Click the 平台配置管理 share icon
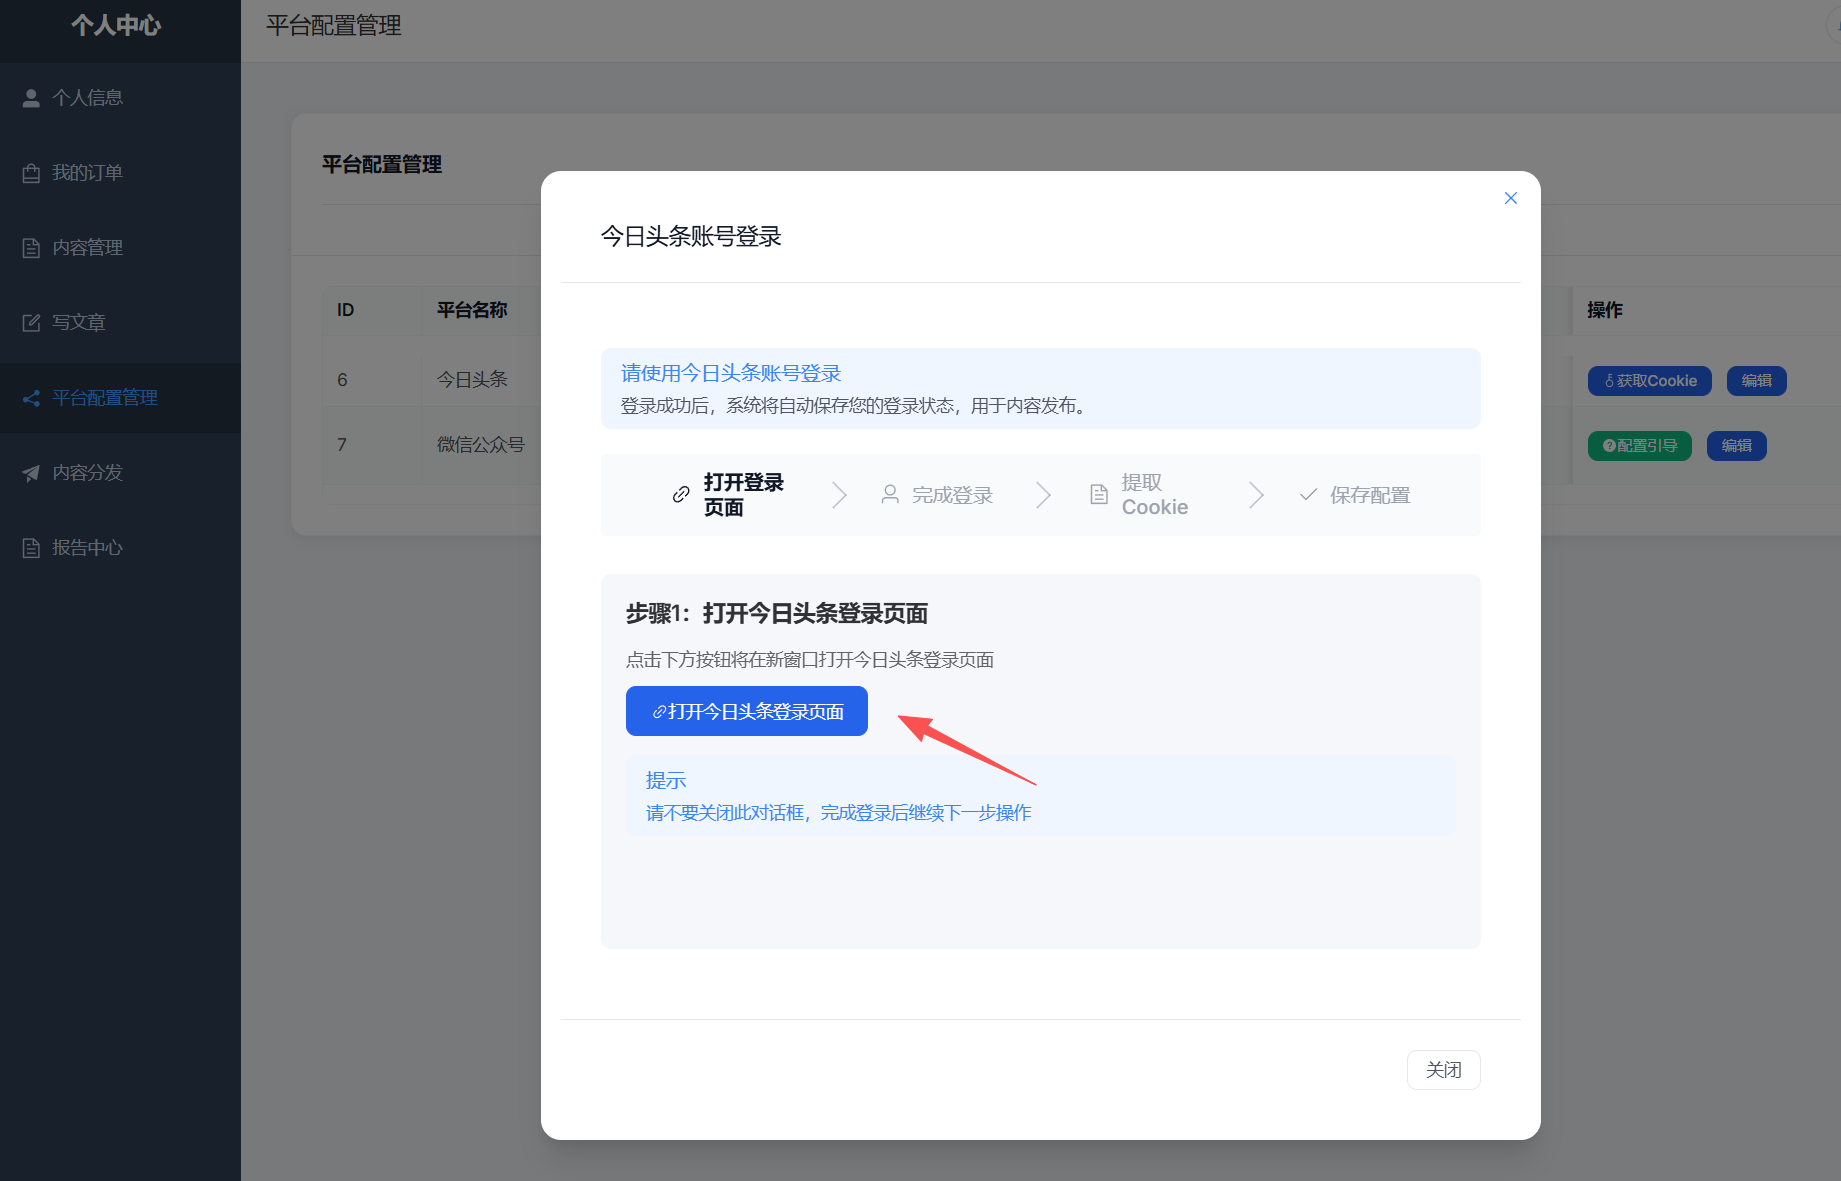1841x1181 pixels. click(x=31, y=398)
